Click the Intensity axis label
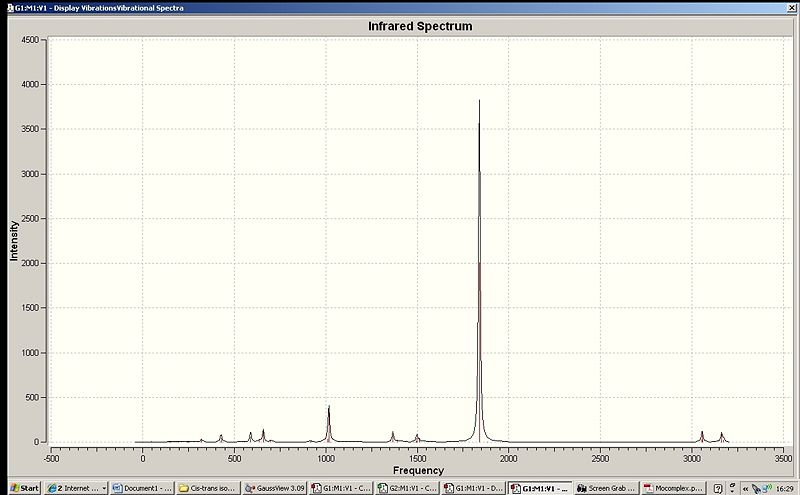 point(14,241)
